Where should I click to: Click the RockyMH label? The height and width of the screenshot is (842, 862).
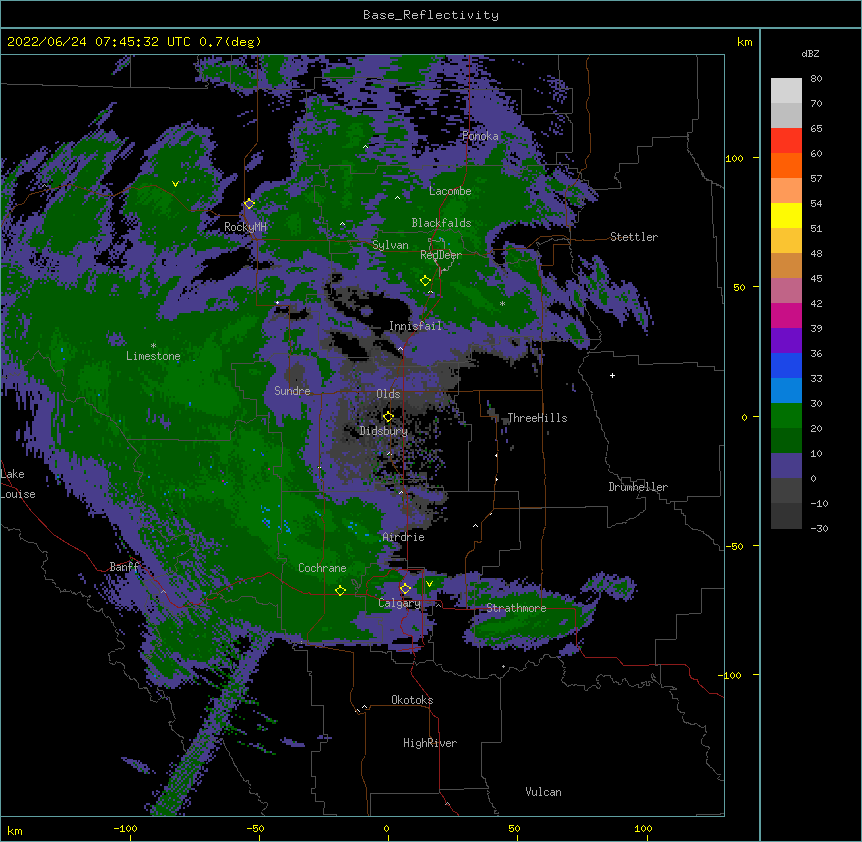[245, 227]
